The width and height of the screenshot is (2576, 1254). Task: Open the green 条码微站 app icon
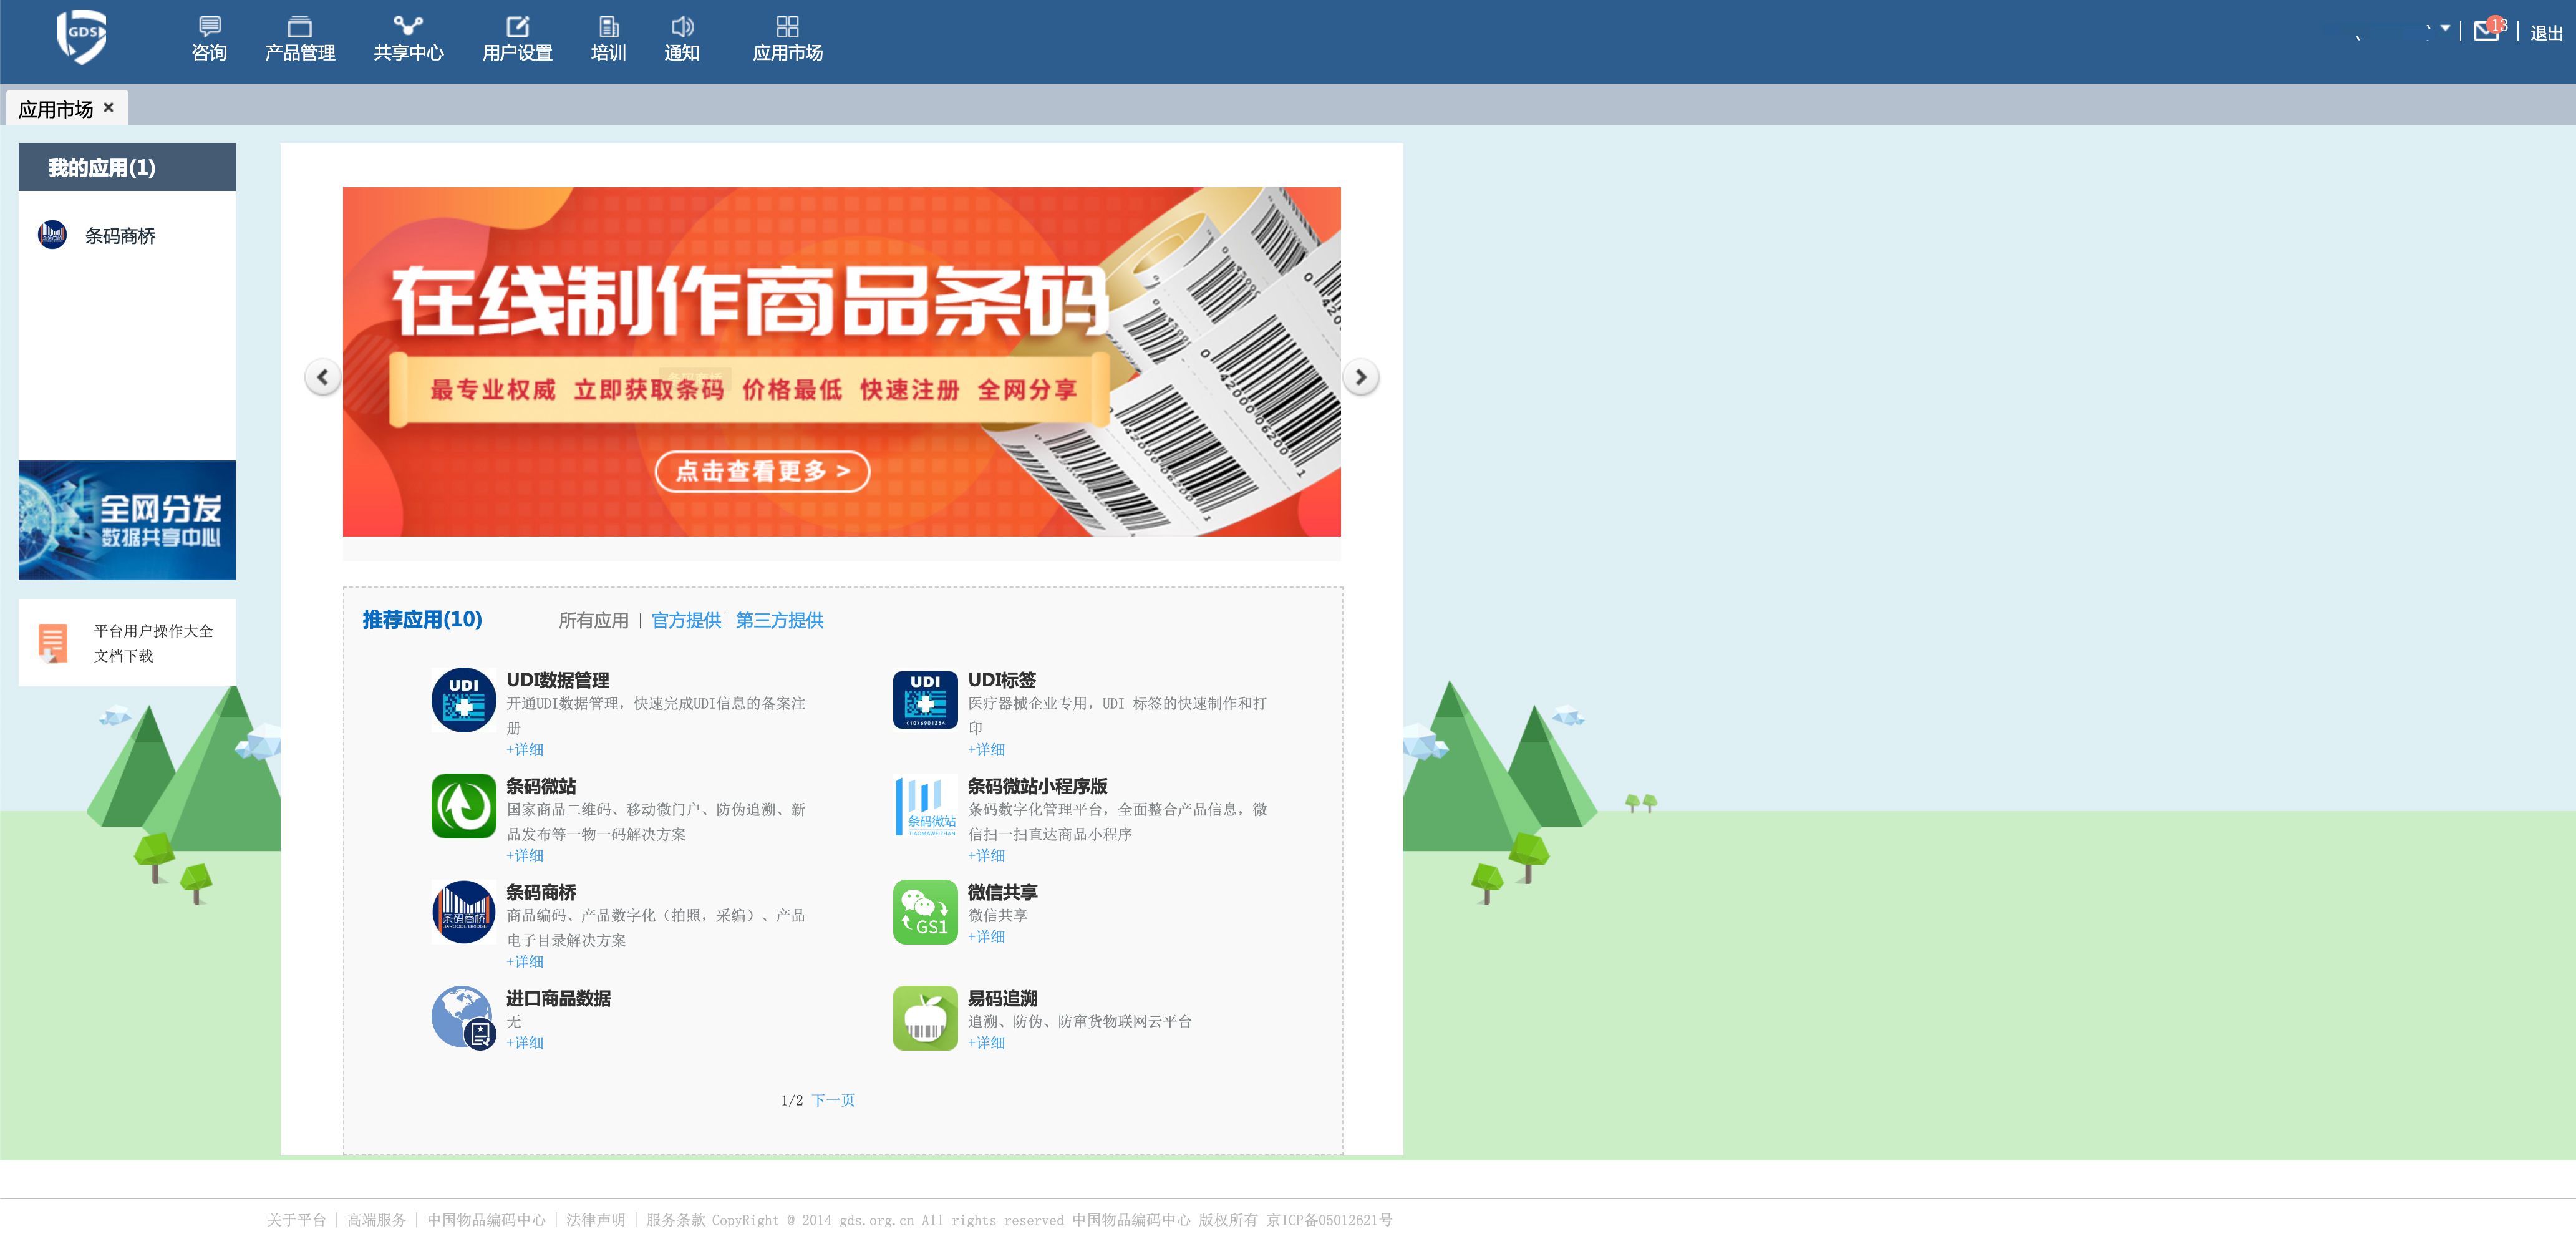point(463,805)
